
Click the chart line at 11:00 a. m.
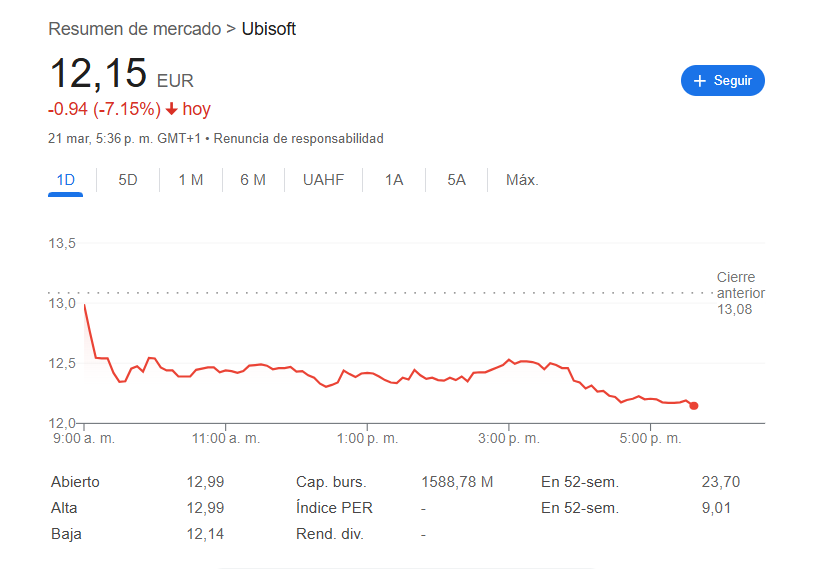point(226,370)
